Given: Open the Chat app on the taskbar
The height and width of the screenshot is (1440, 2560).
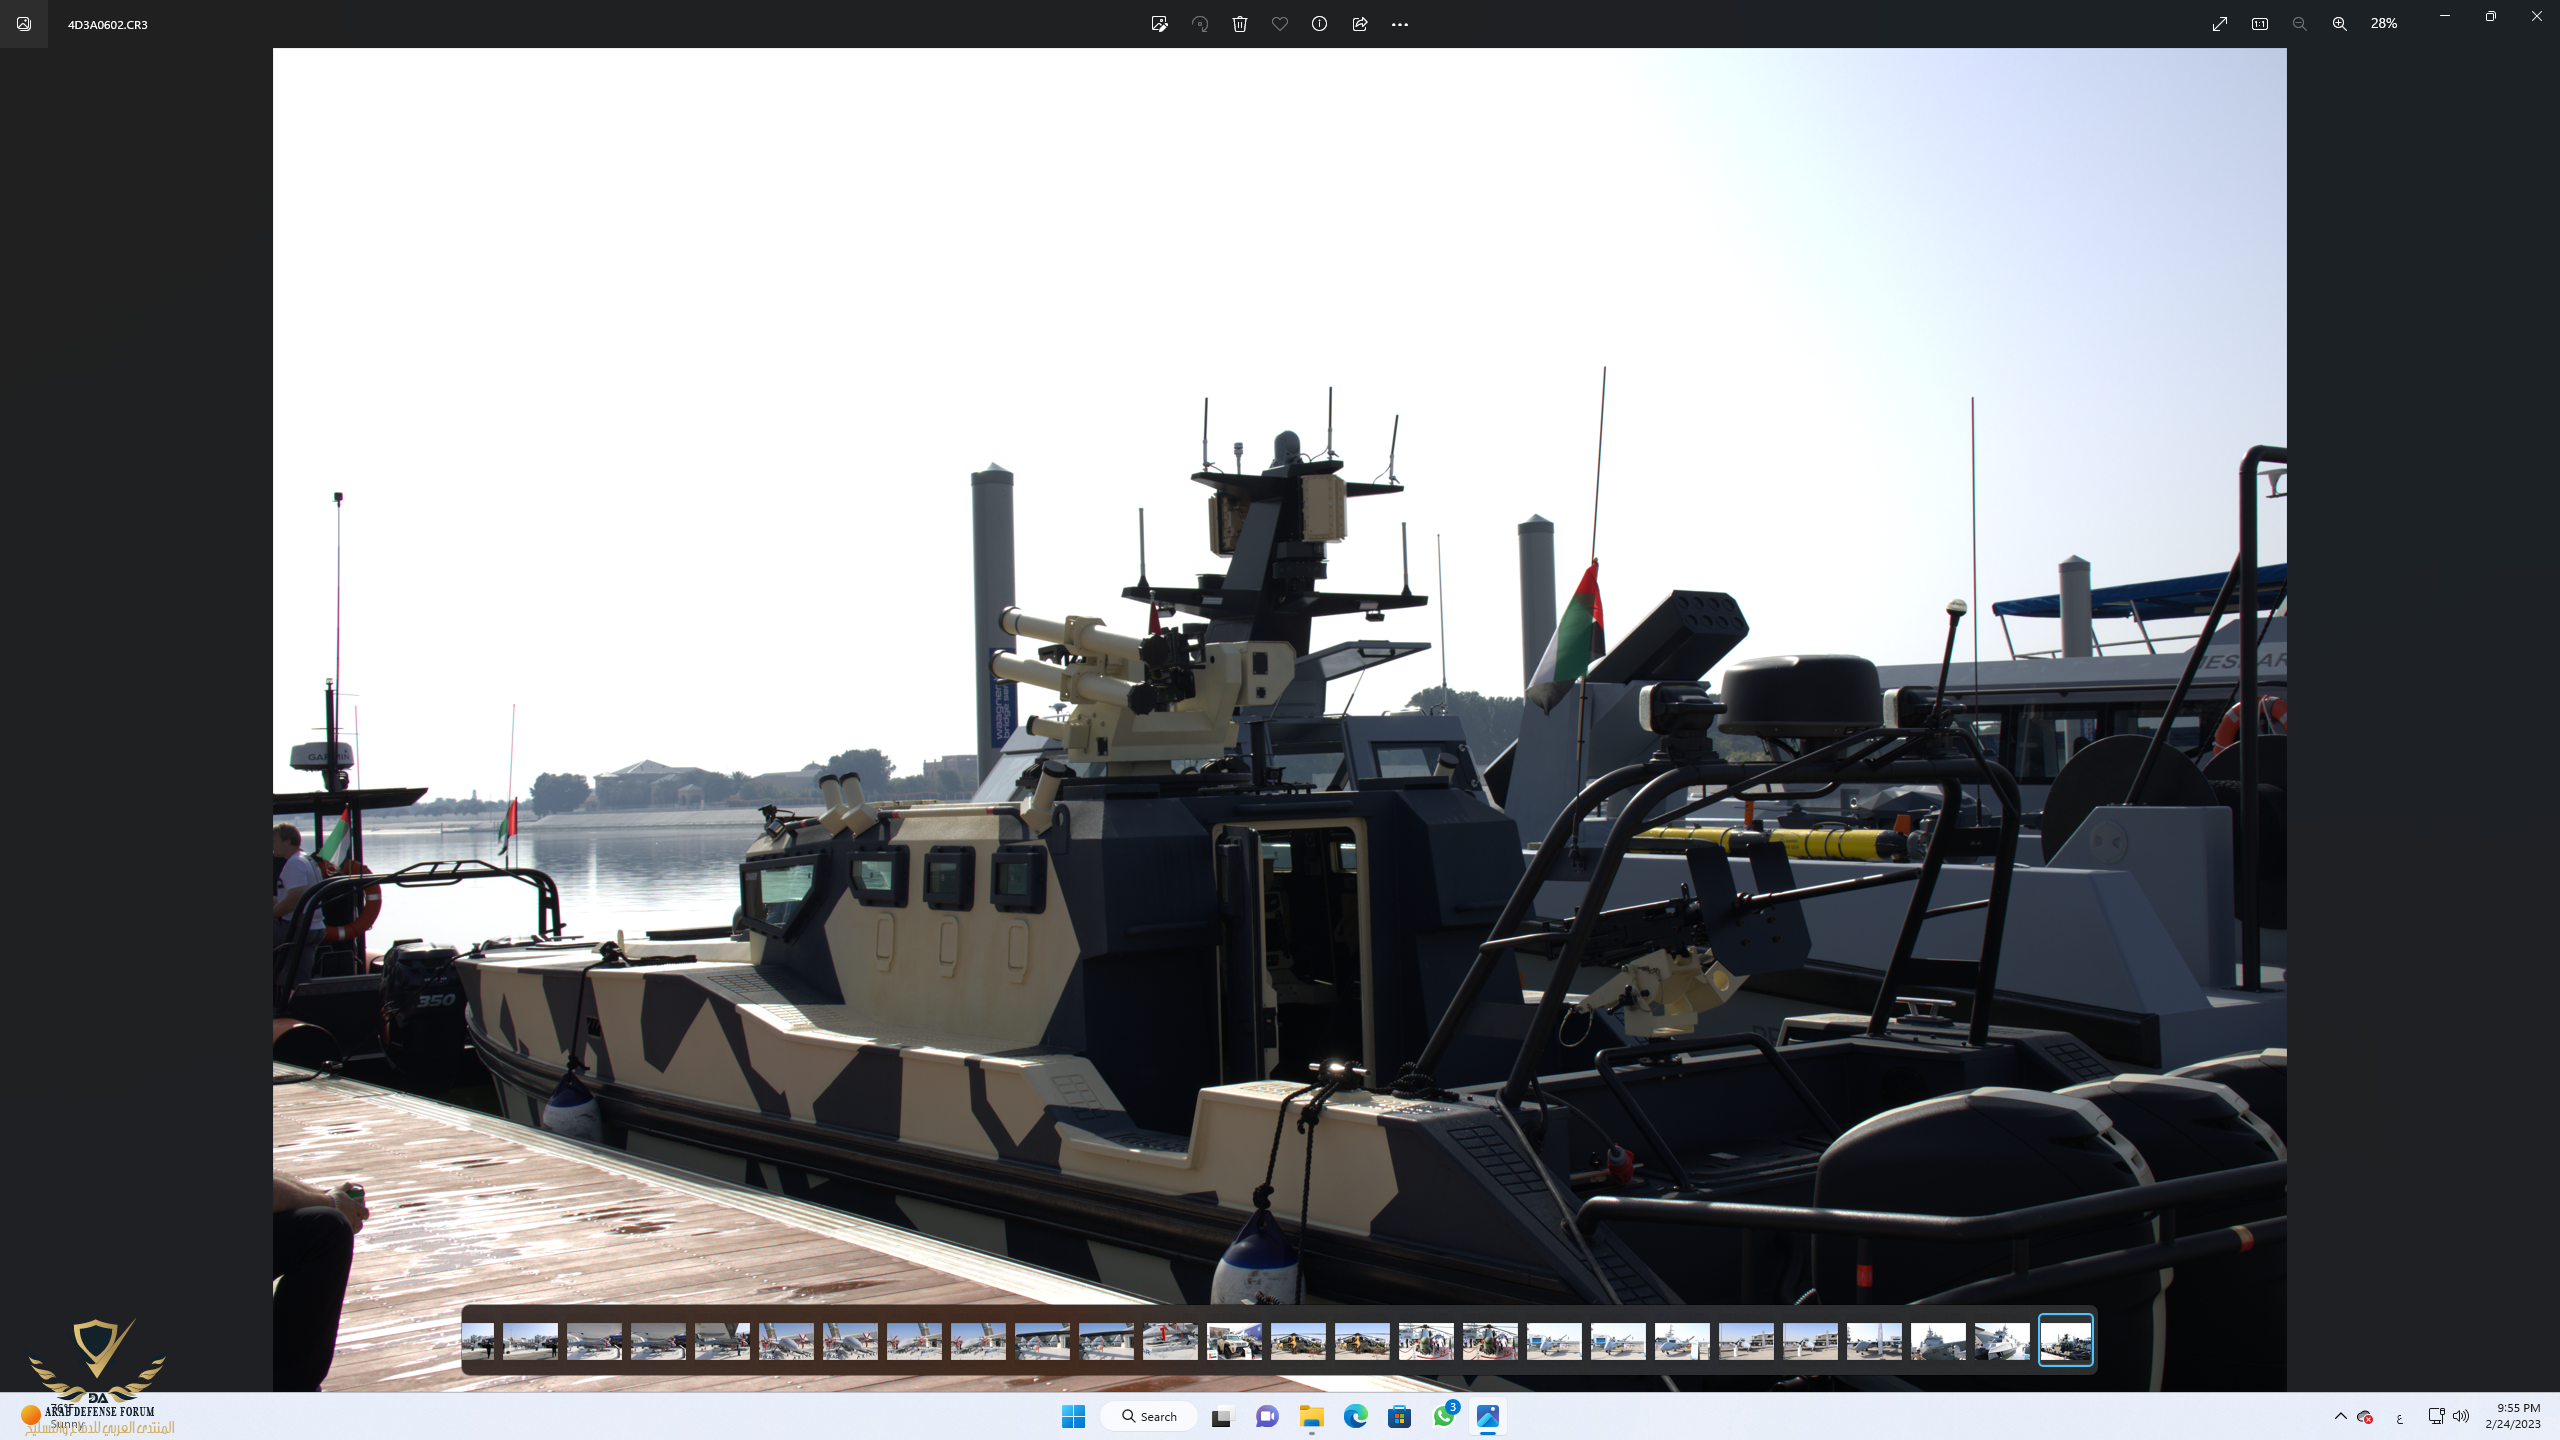Looking at the screenshot, I should pos(1267,1416).
